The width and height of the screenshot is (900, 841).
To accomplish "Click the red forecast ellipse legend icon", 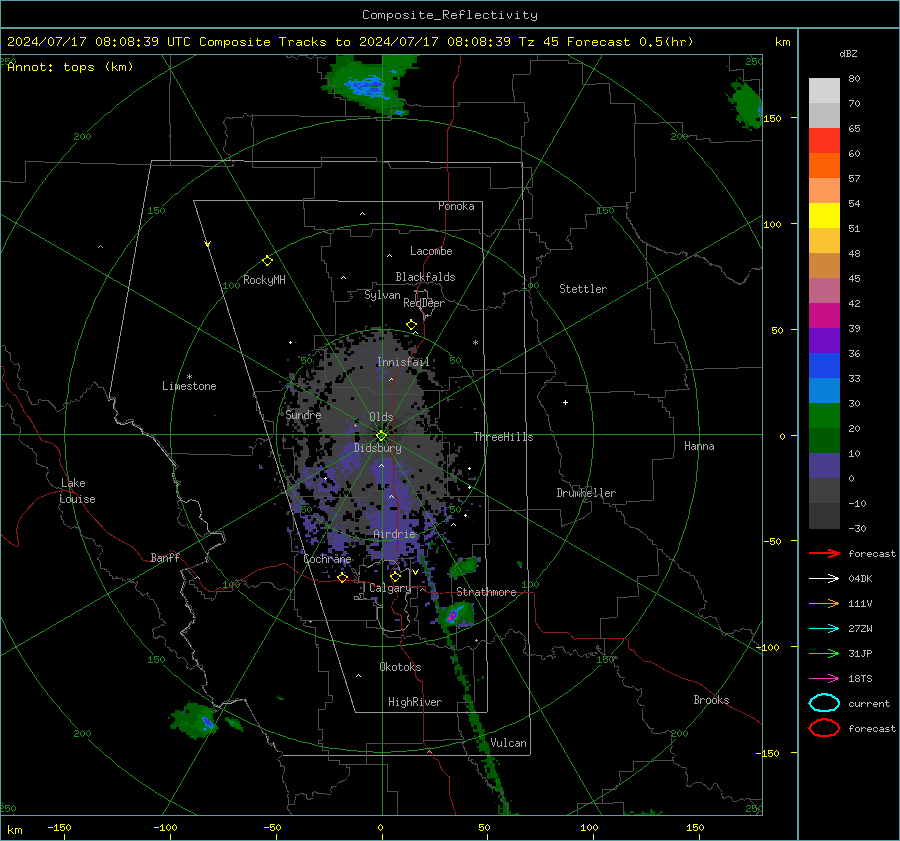I will [824, 728].
